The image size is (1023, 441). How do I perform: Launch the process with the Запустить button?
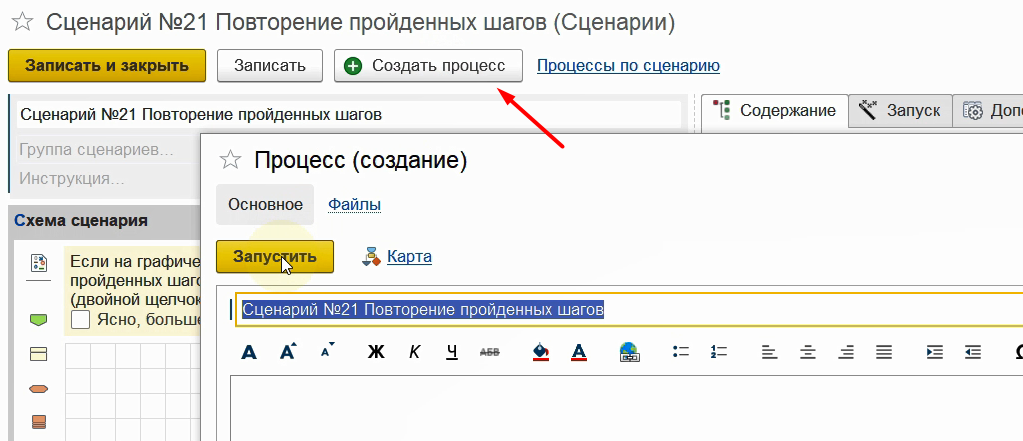(x=275, y=256)
